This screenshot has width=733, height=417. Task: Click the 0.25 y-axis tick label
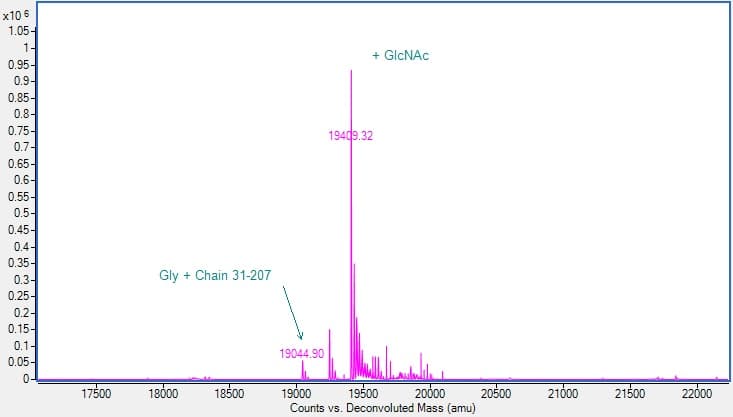click(19, 296)
